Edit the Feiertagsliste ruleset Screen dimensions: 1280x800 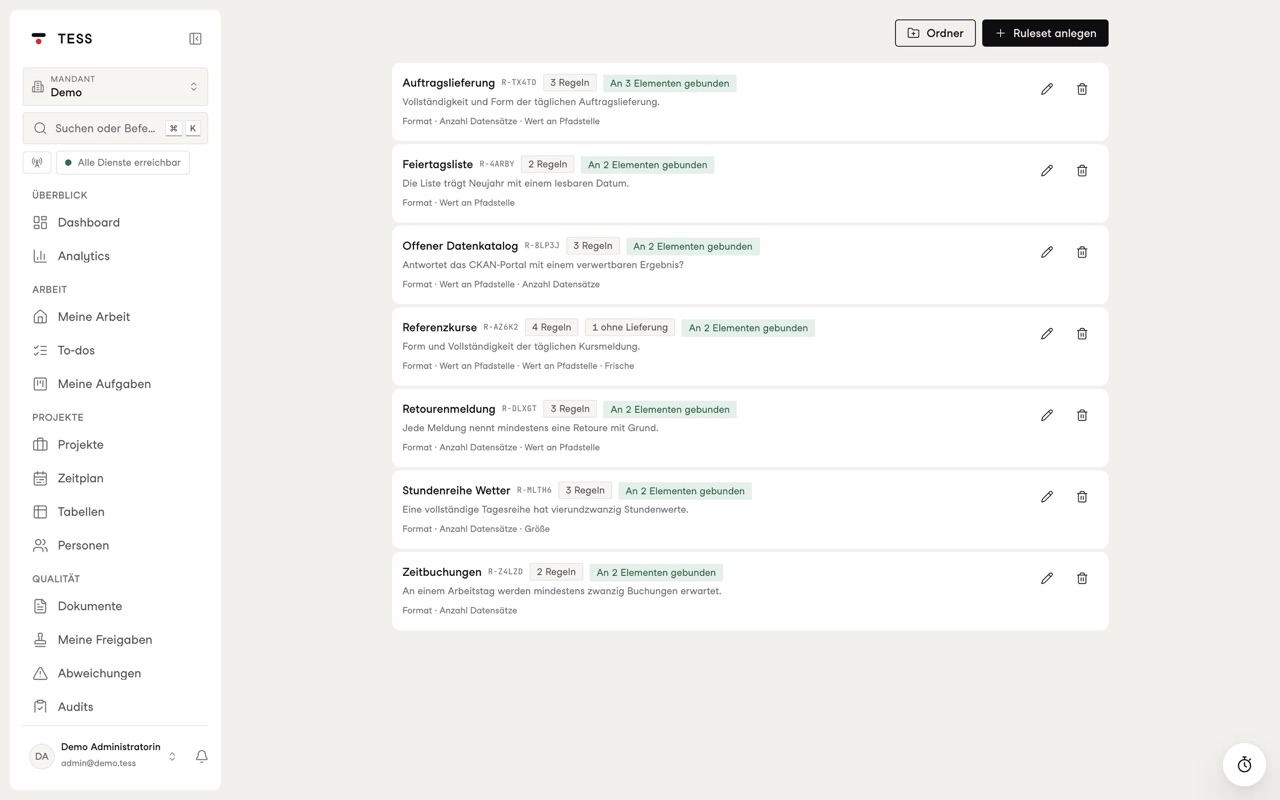pos(1047,171)
